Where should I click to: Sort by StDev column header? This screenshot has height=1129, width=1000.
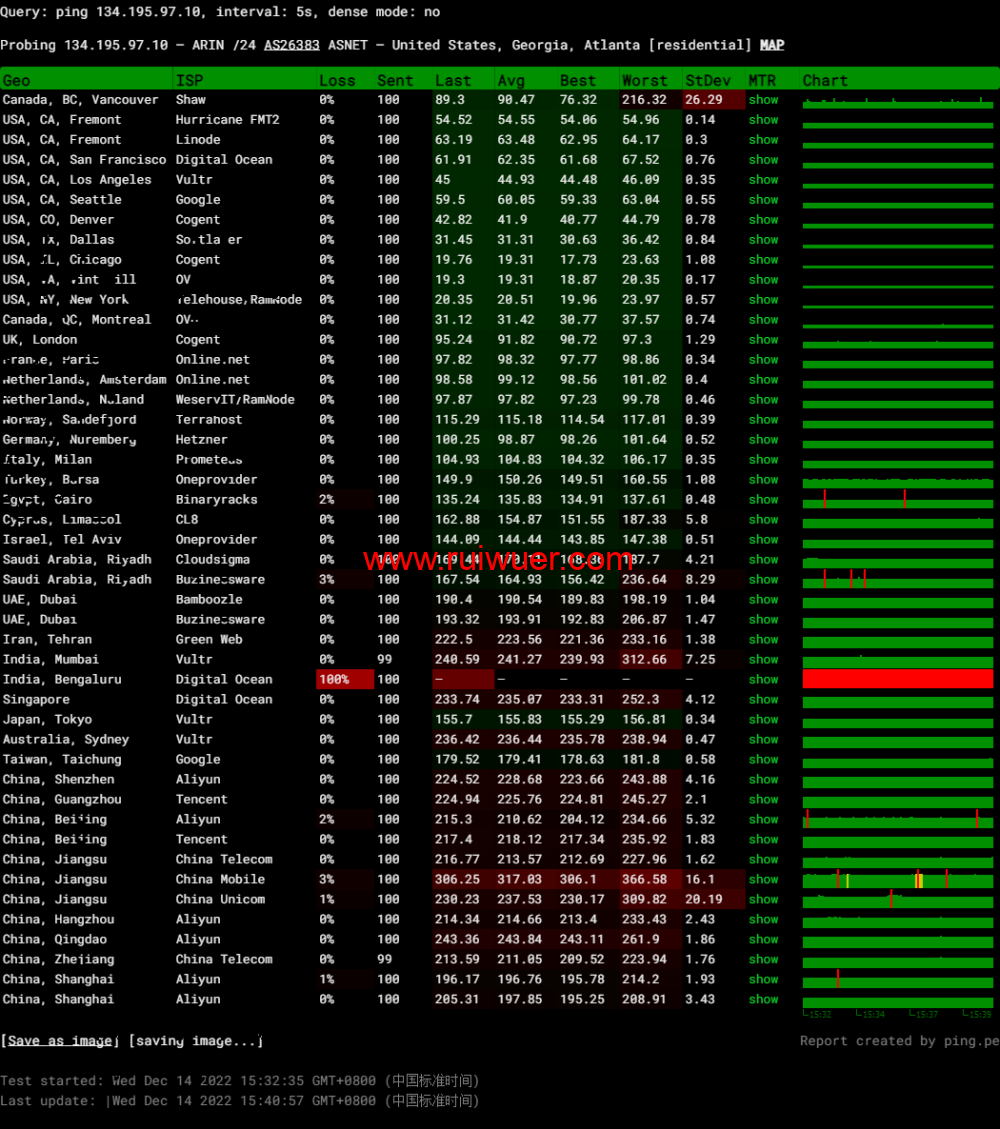[707, 80]
